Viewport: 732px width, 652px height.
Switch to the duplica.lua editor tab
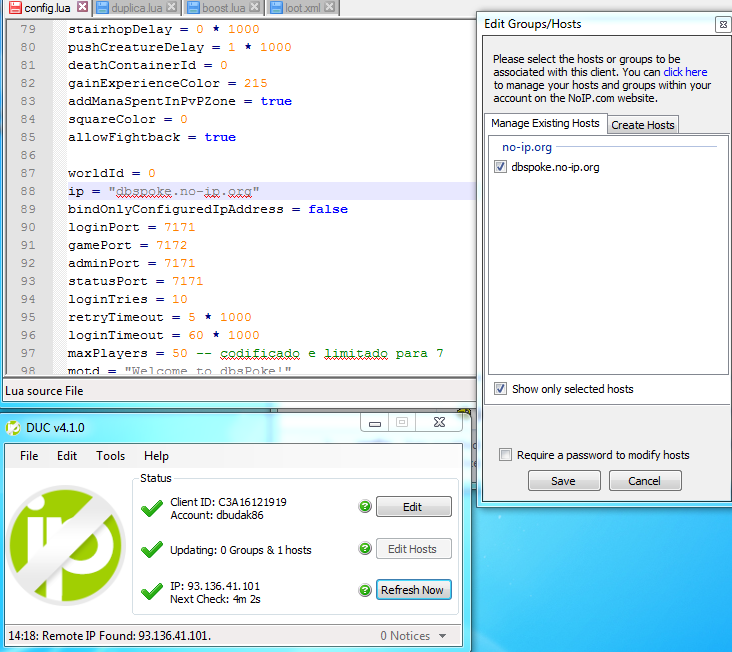pyautogui.click(x=136, y=8)
